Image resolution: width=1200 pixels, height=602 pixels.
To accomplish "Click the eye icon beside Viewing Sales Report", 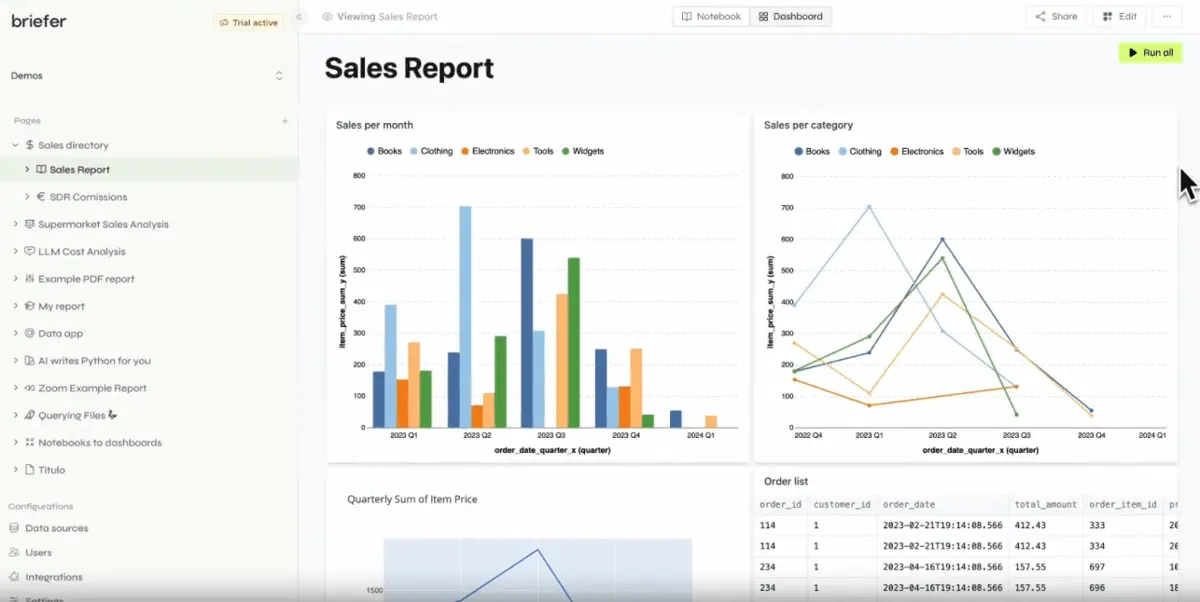I will coord(327,17).
